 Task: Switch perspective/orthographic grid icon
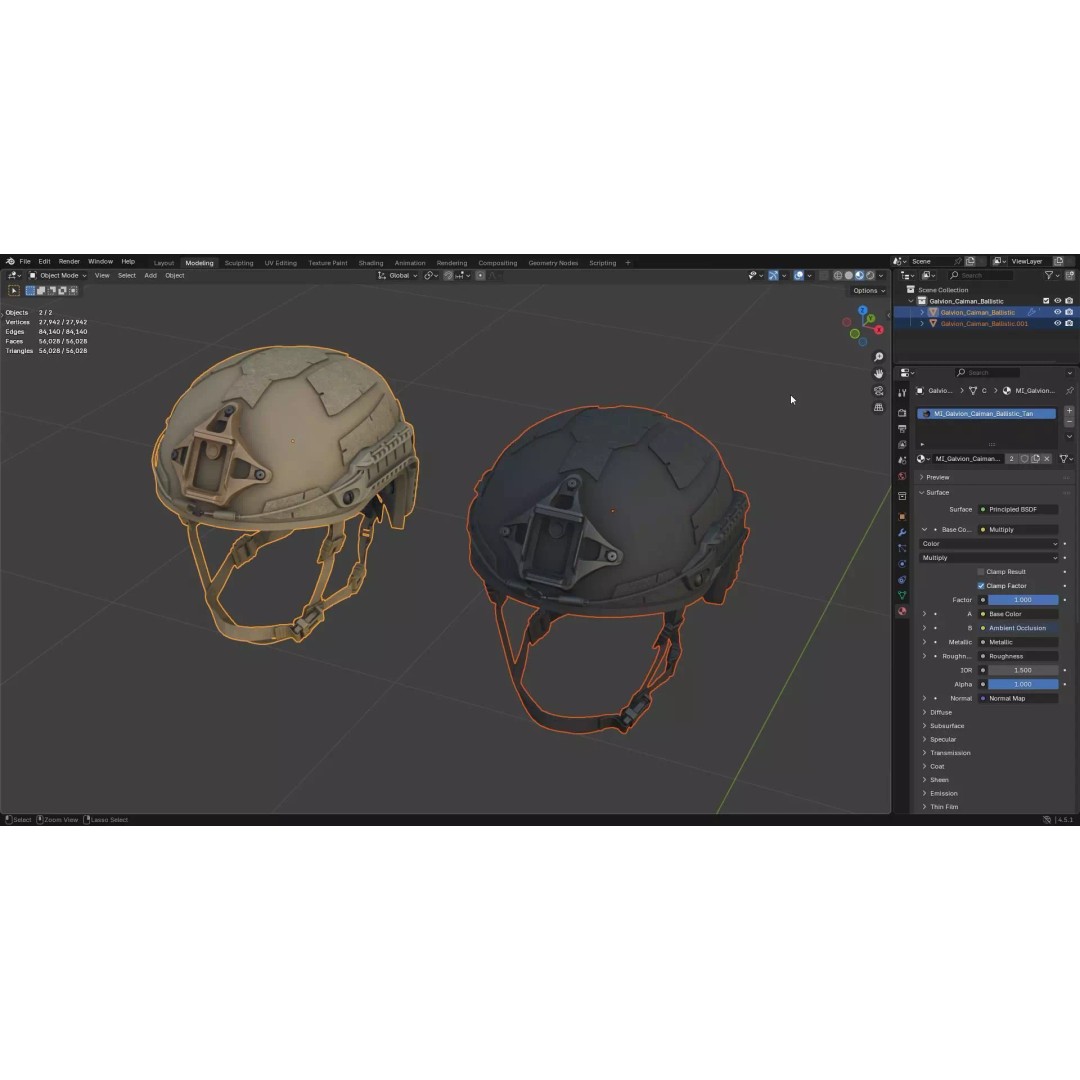tap(878, 407)
